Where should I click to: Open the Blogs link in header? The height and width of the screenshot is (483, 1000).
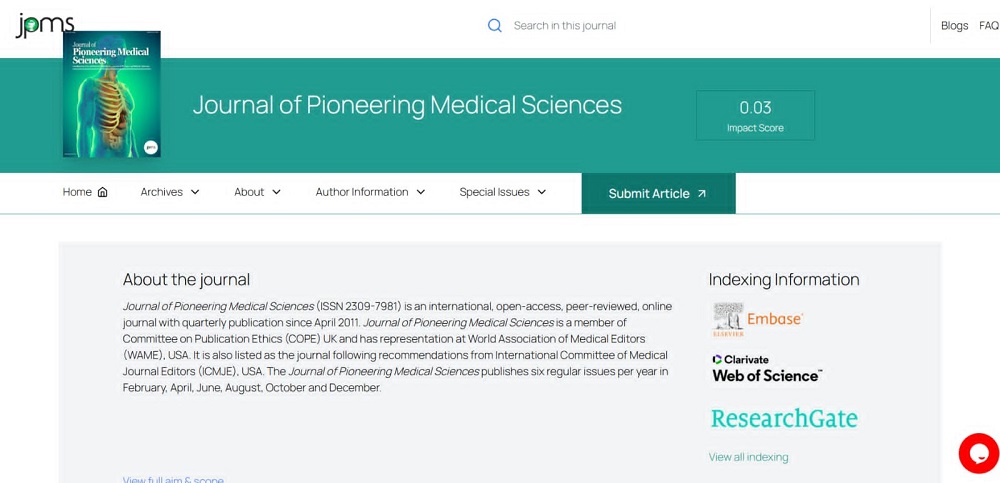955,26
